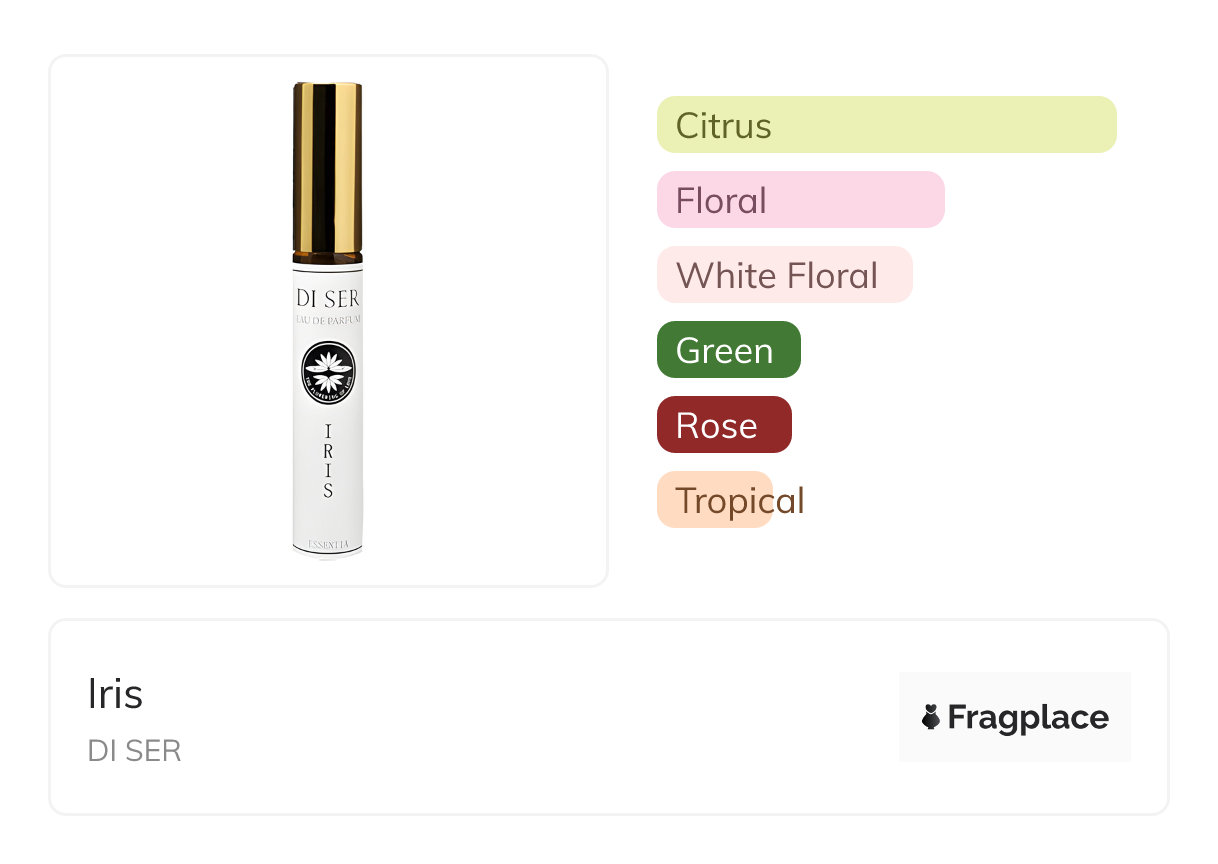Screen dimensions: 1218x864
Task: Open the Iris fragrance title
Action: pos(115,694)
